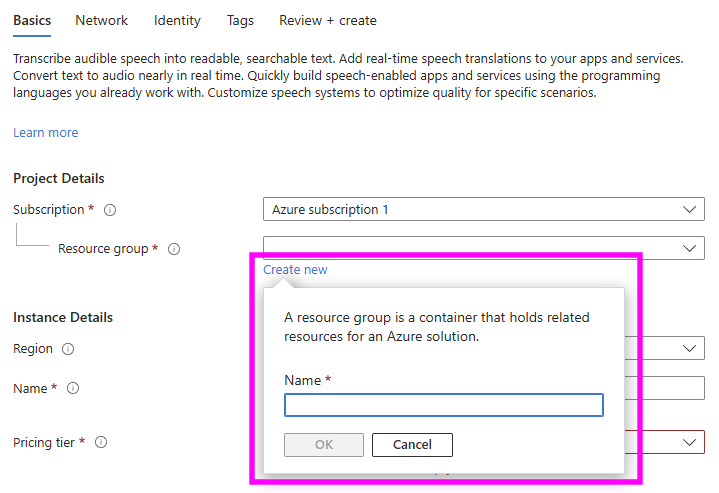Click the info icon beside Region
The width and height of the screenshot is (719, 493).
click(x=68, y=349)
